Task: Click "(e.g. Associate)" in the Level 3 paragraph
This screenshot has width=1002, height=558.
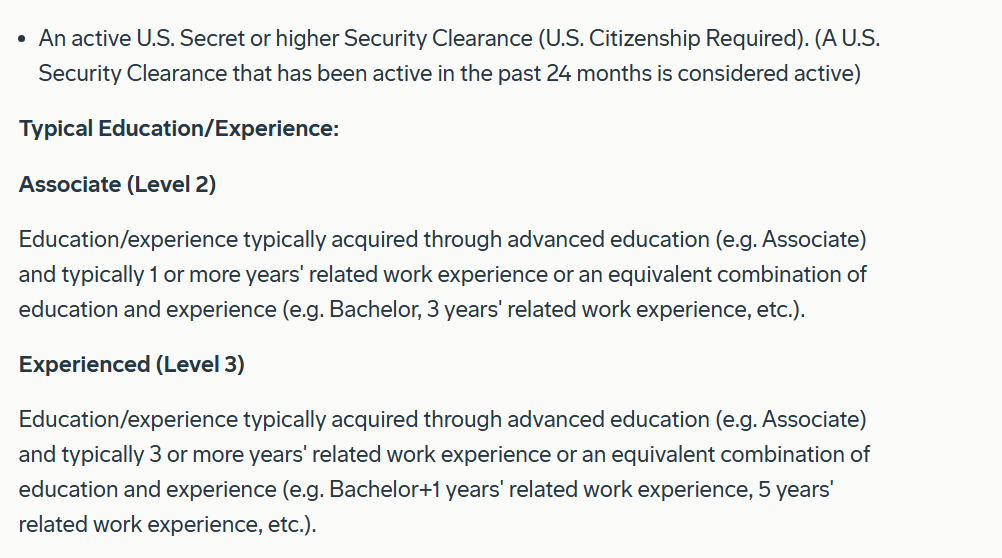Action: (790, 420)
